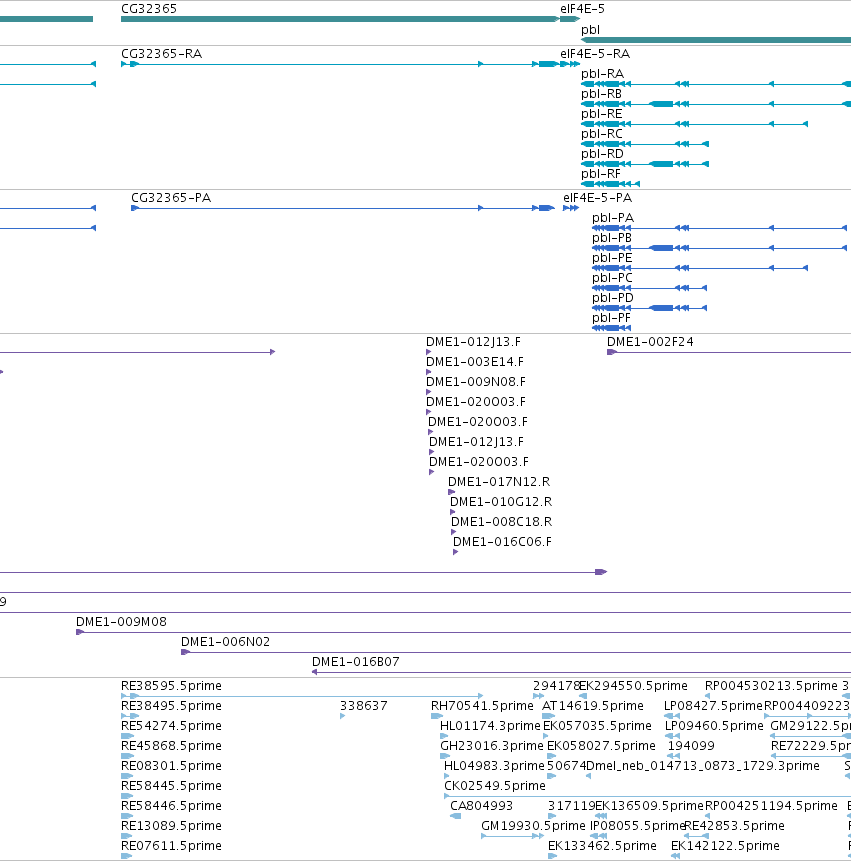Select the RE58445.5prime EST label
851x861 pixels.
(171, 786)
